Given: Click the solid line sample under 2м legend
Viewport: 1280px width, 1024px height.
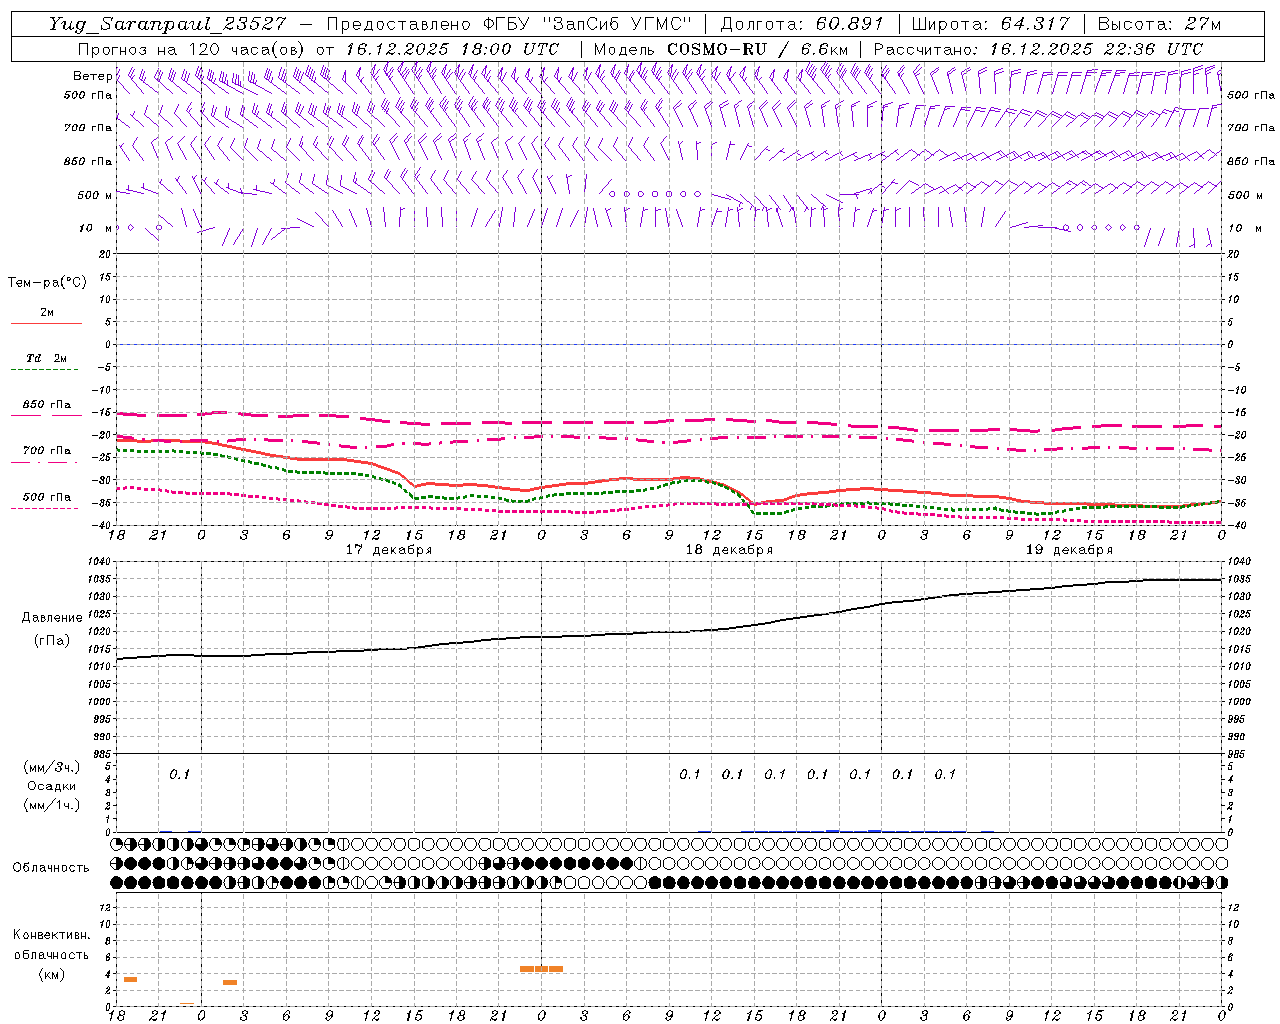Looking at the screenshot, I should coord(47,324).
